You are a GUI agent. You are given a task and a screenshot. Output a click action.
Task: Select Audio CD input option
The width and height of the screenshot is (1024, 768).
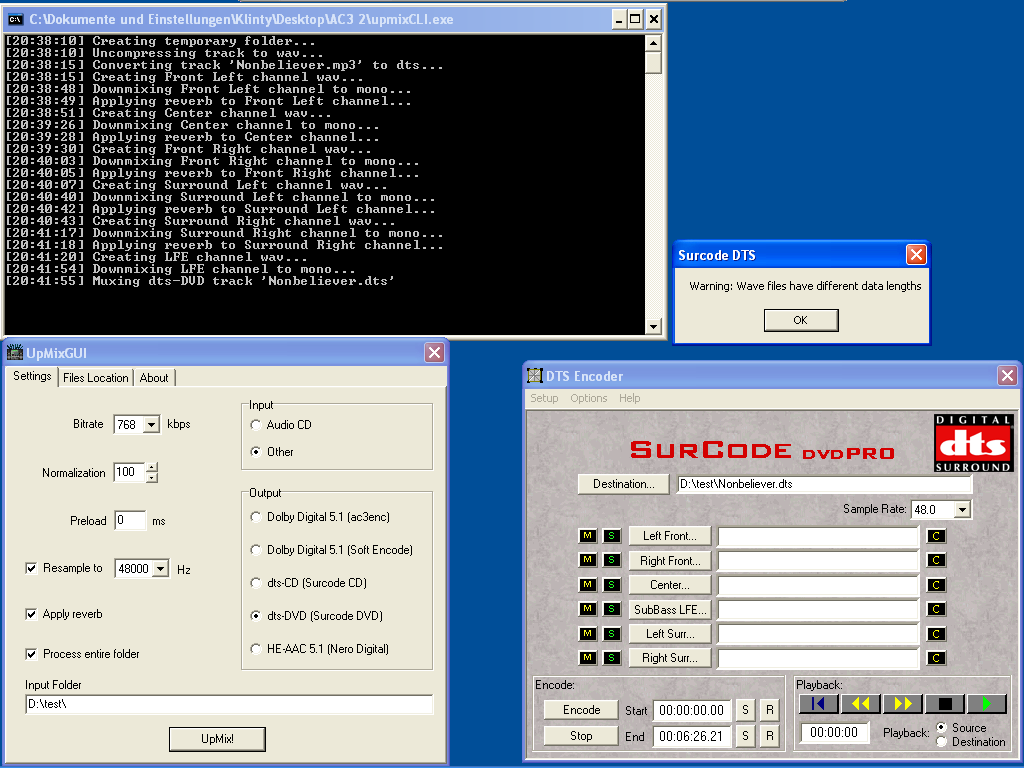click(281, 424)
